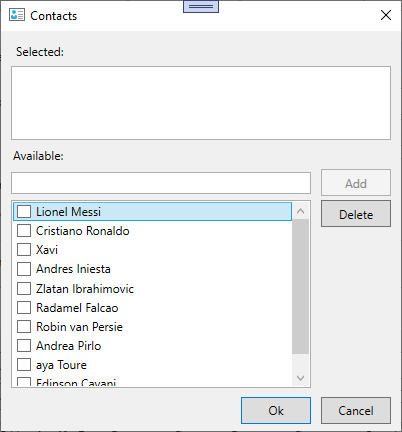This screenshot has width=402, height=432.
Task: Tick the Xavi checkbox
Action: click(x=24, y=250)
